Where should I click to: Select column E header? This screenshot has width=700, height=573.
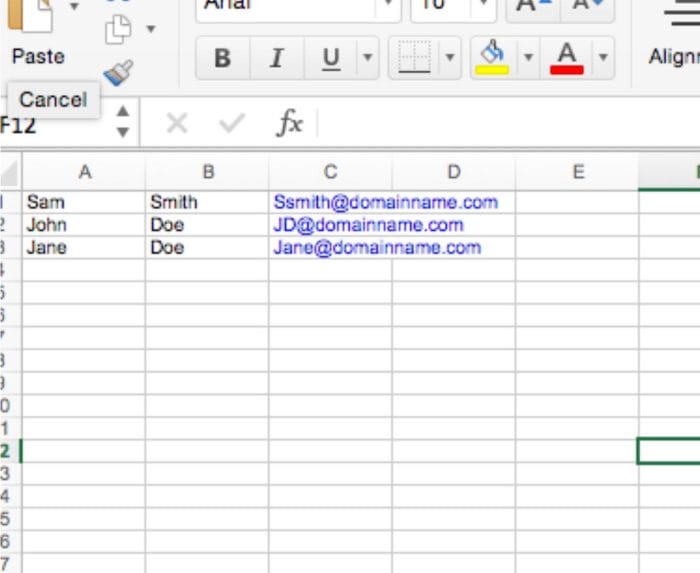tap(577, 172)
